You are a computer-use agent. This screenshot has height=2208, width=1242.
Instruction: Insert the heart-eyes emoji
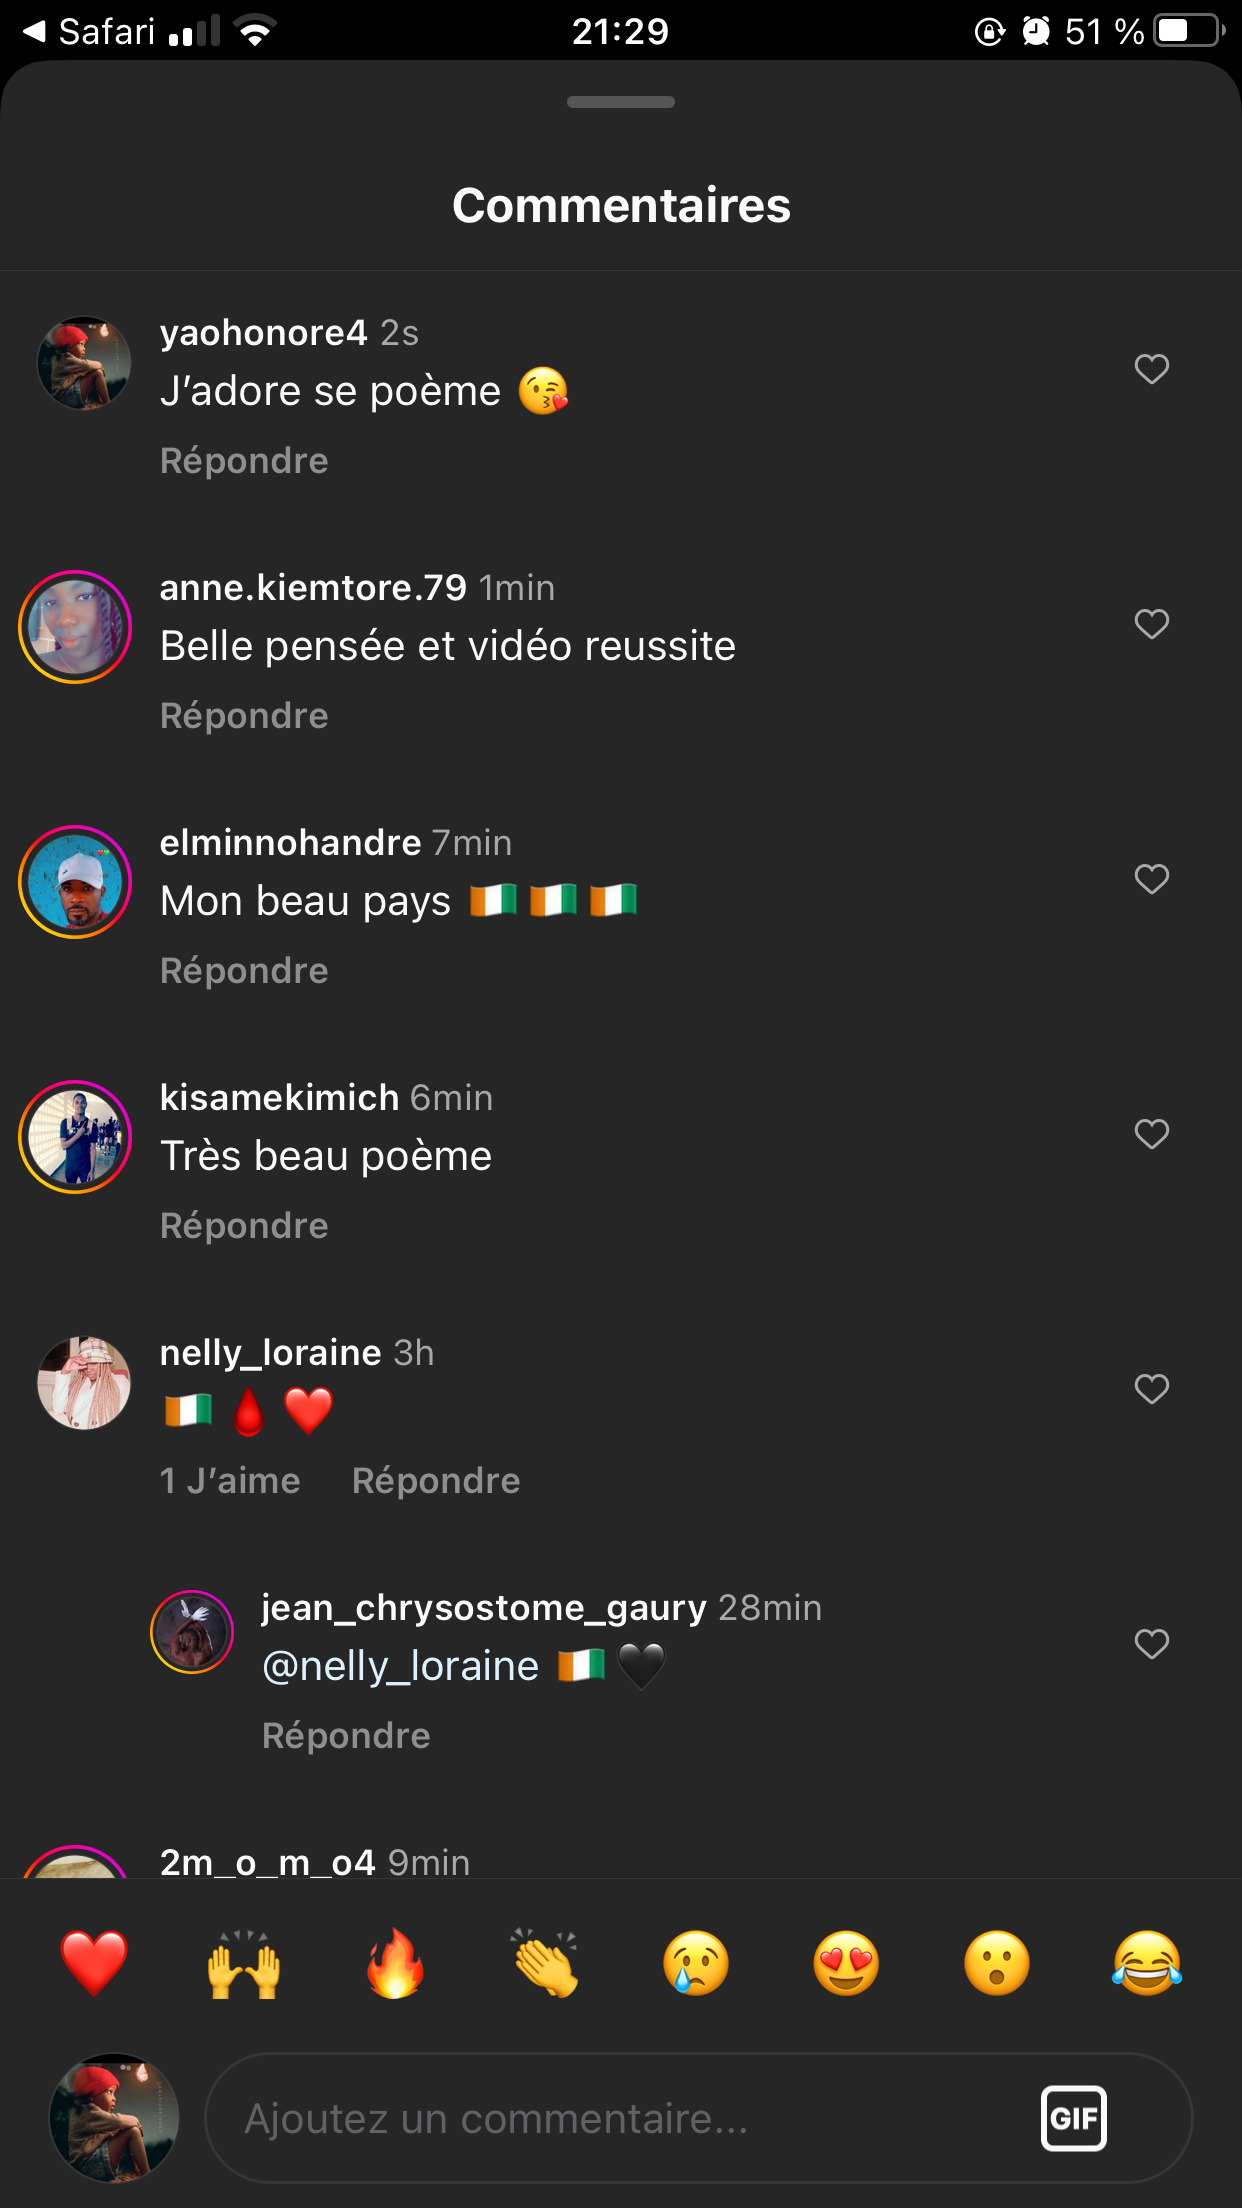846,1963
